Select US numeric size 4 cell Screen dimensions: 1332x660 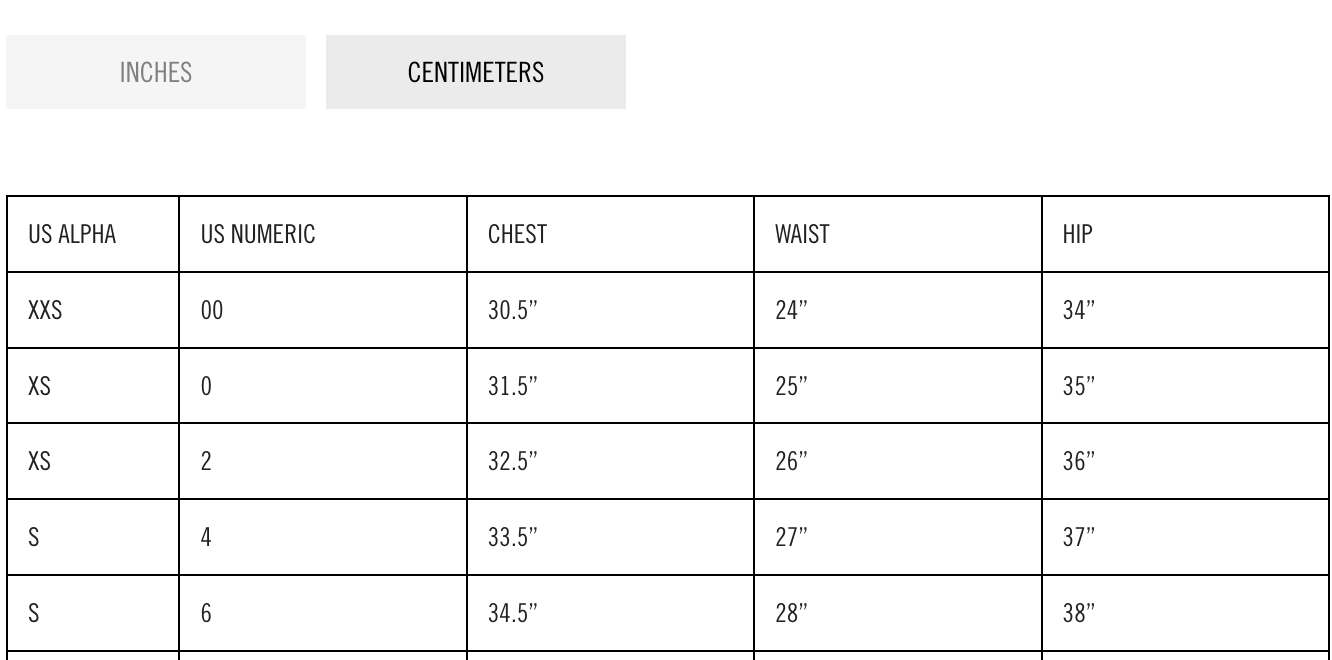206,537
